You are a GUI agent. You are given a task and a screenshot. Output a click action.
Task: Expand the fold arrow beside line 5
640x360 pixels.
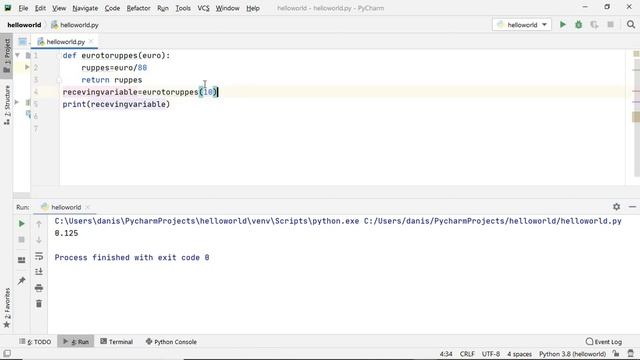pyautogui.click(x=17, y=102)
